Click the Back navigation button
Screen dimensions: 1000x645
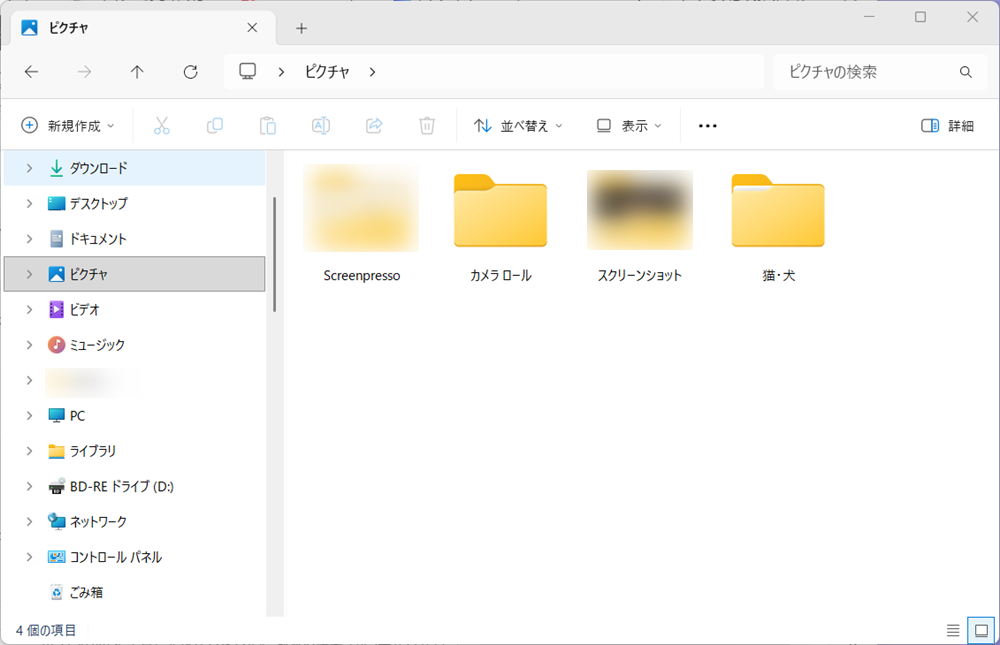click(x=31, y=71)
